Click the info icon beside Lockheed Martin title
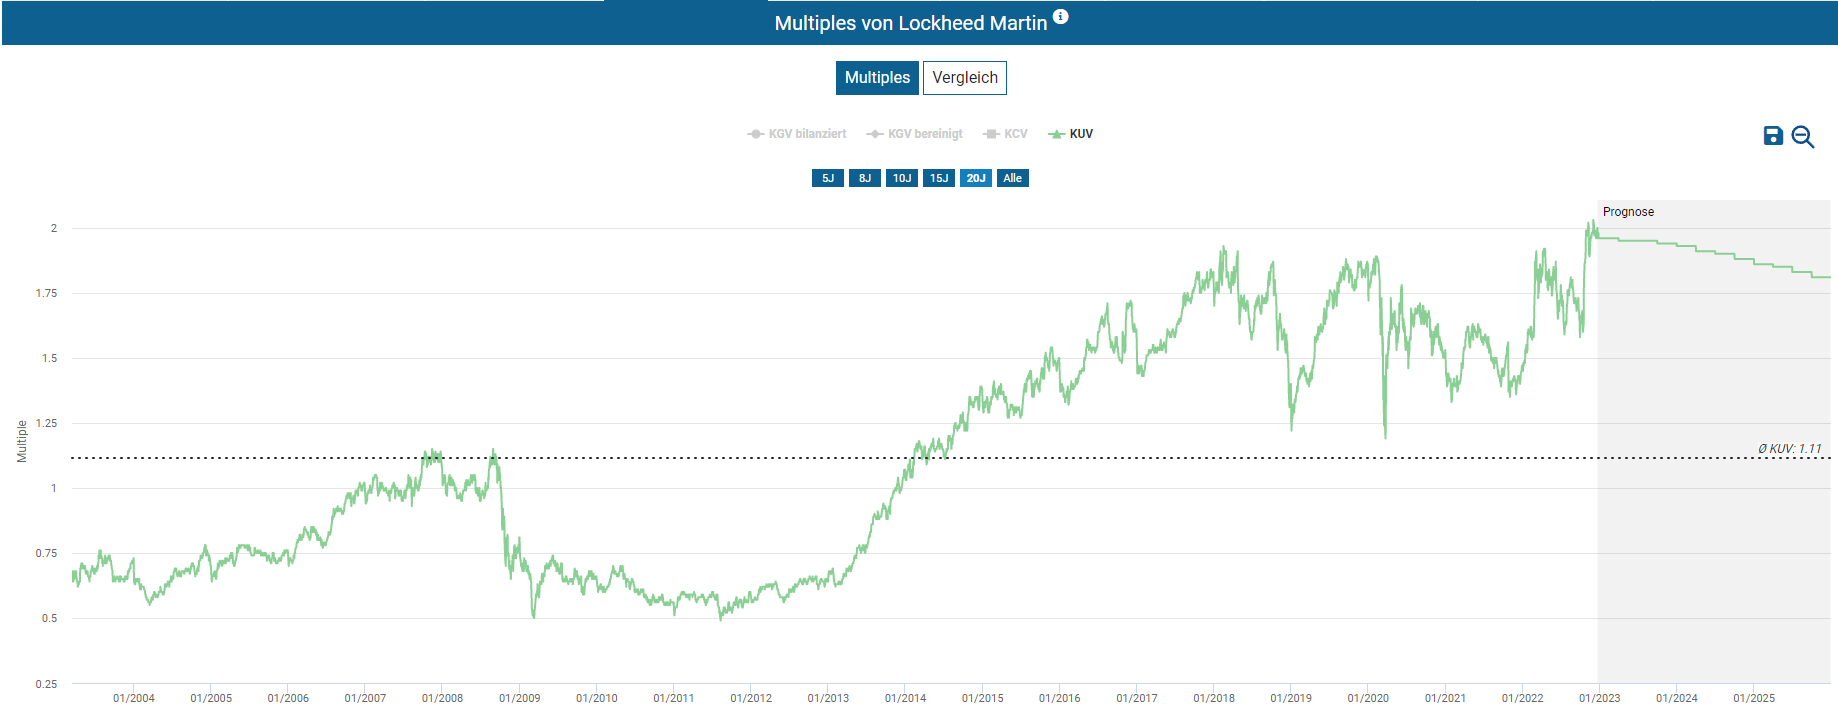1838x725 pixels. coord(1061,17)
